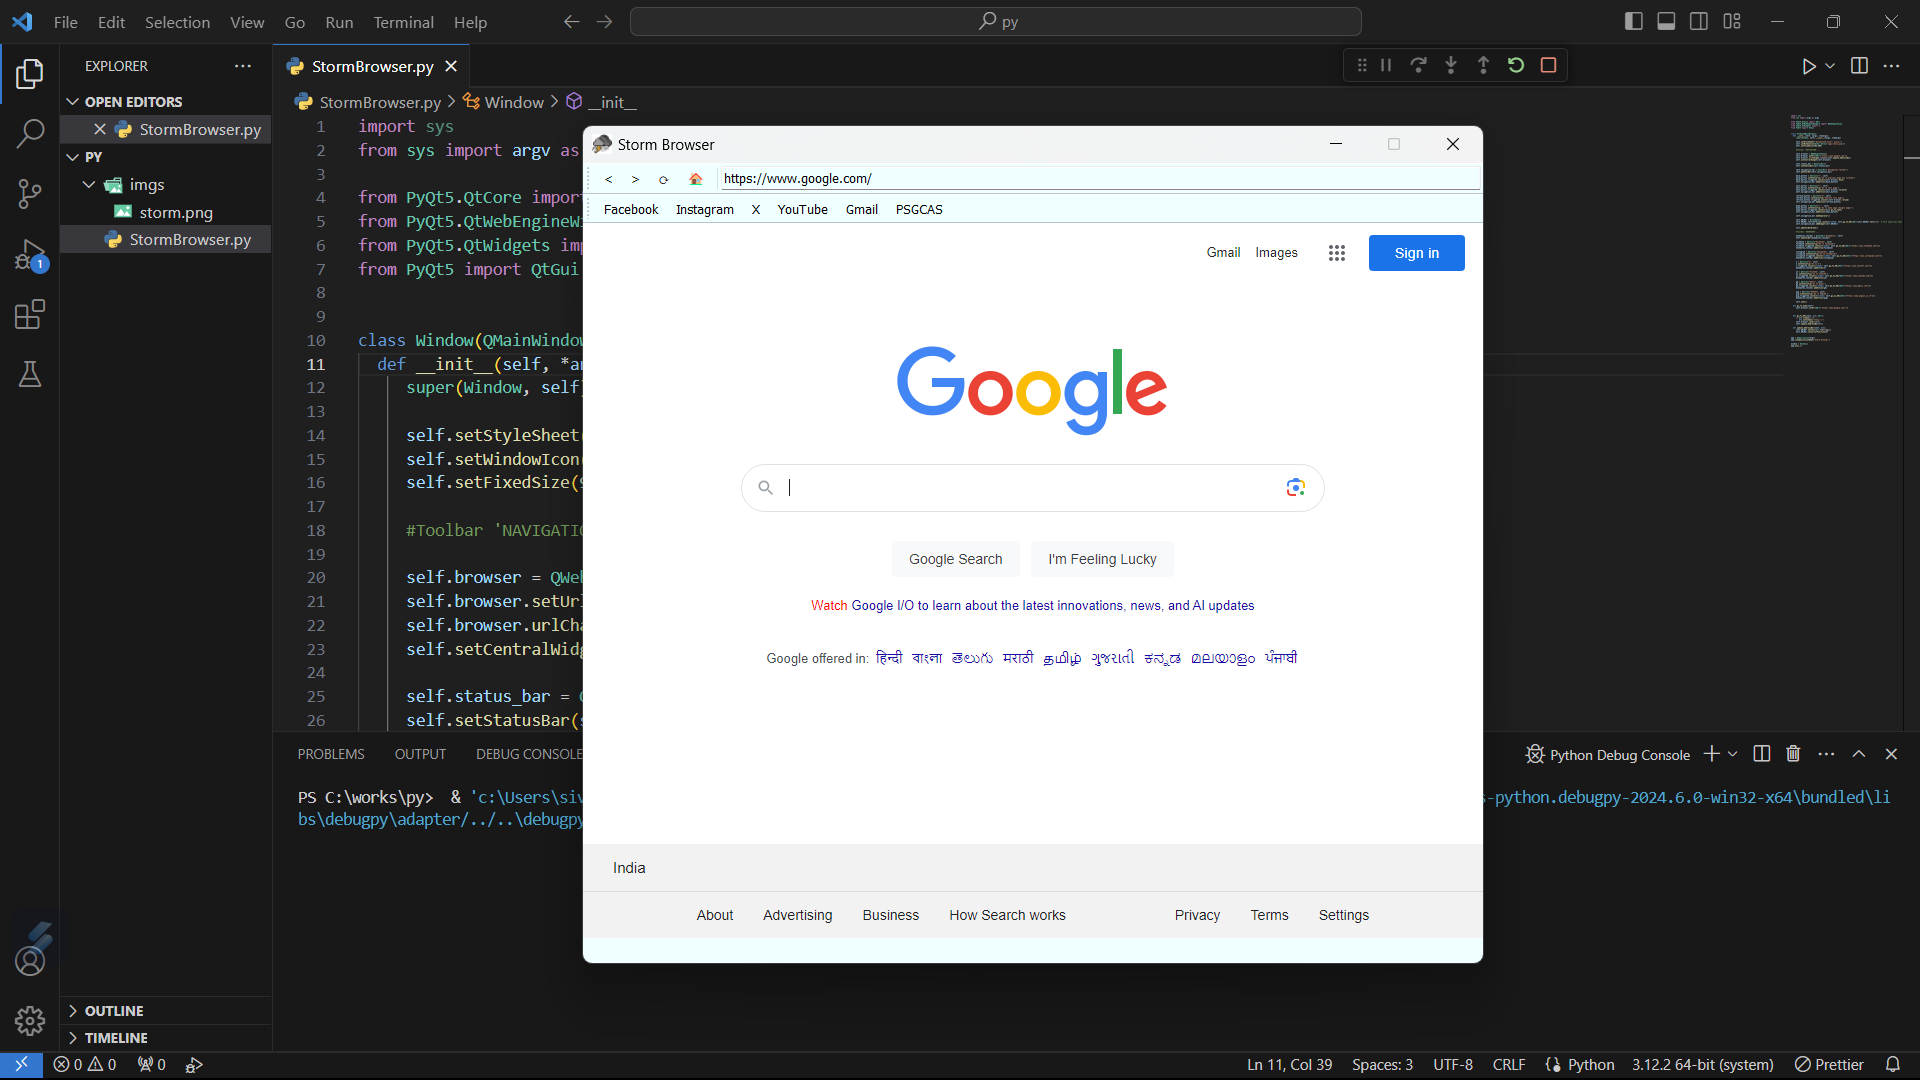Collapse the OPEN EDITORS section

click(74, 100)
